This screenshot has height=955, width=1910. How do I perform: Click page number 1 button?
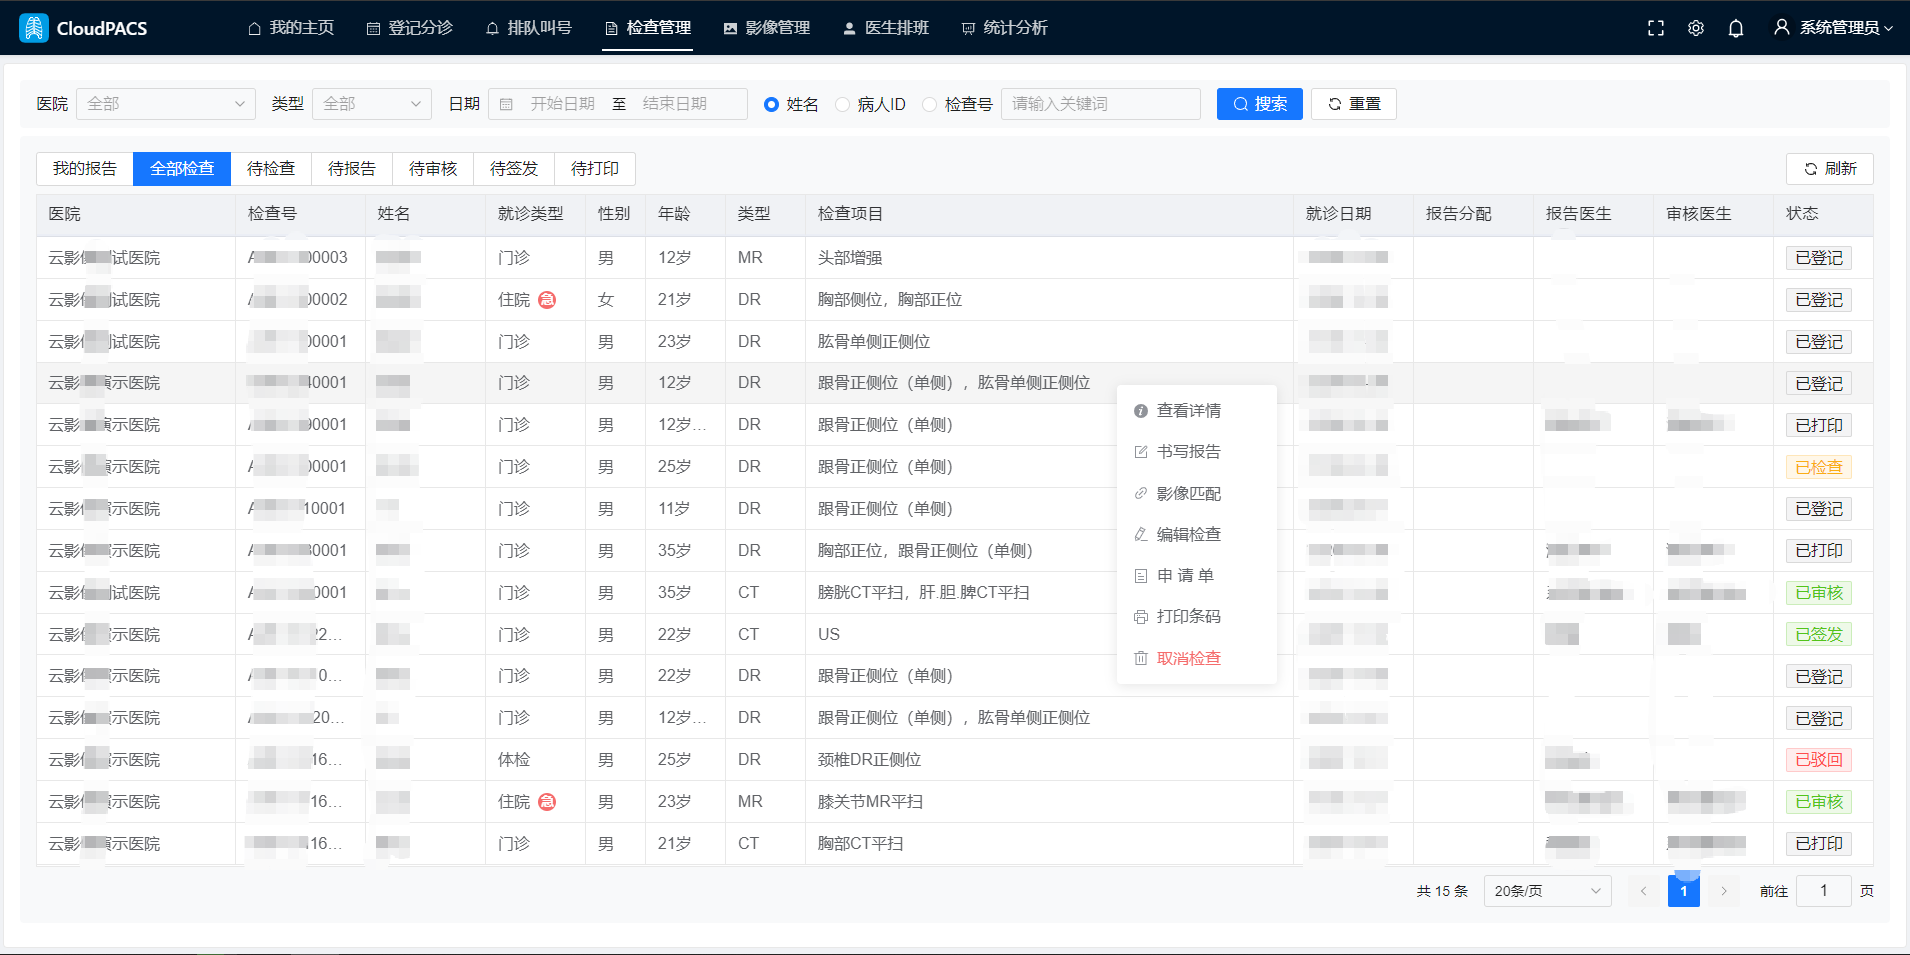click(x=1684, y=891)
